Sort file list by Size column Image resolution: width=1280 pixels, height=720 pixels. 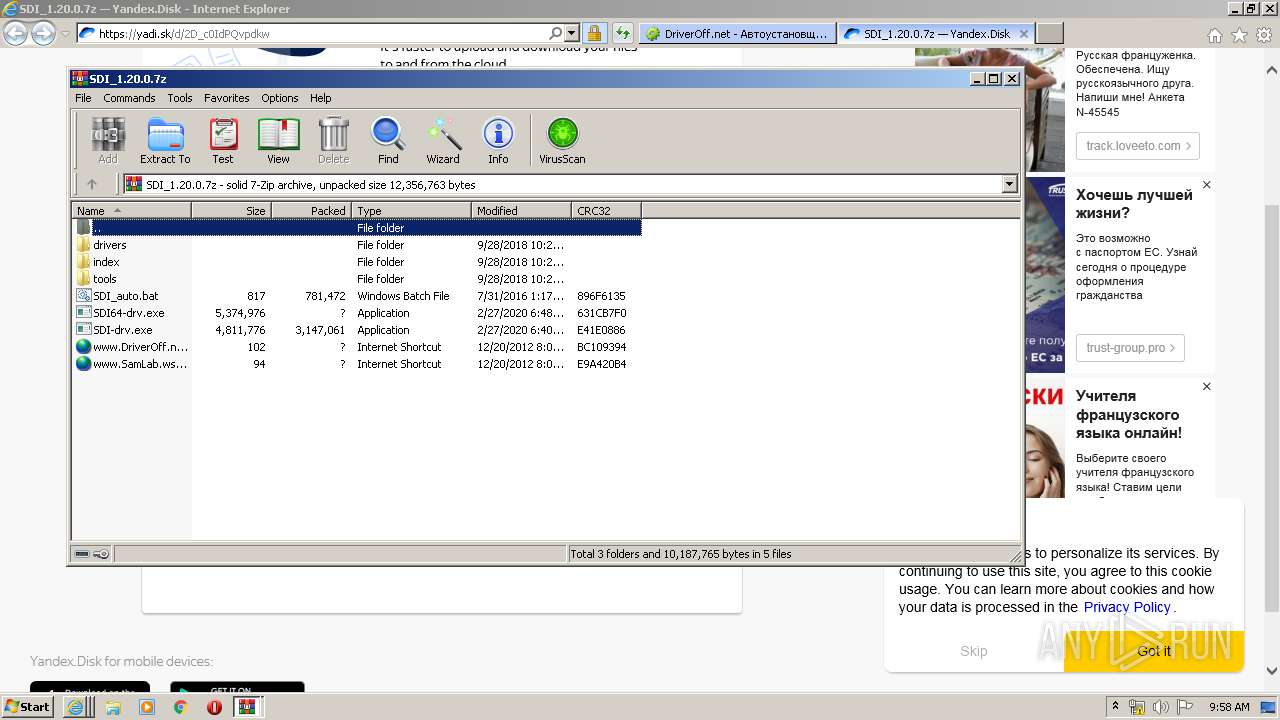click(231, 211)
